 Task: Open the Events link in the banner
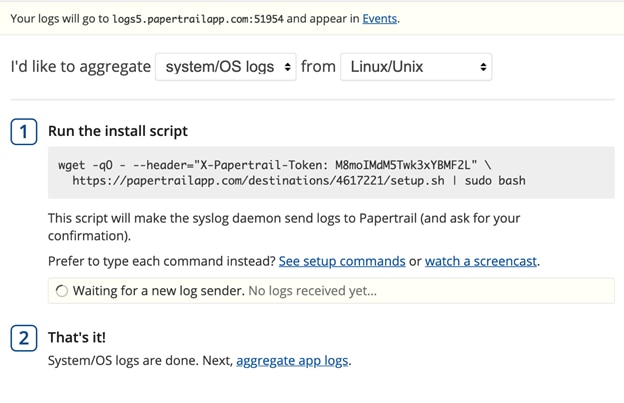[x=379, y=19]
